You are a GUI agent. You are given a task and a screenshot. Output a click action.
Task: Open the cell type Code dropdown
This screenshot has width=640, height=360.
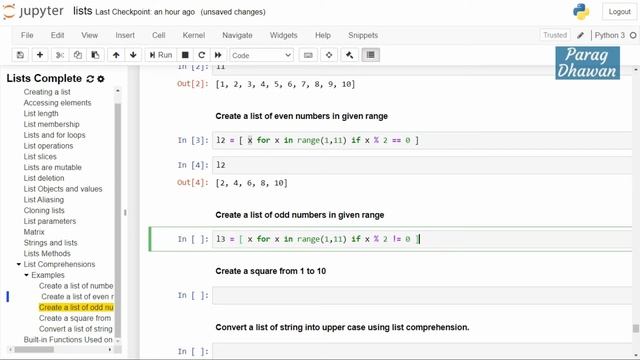(x=262, y=55)
